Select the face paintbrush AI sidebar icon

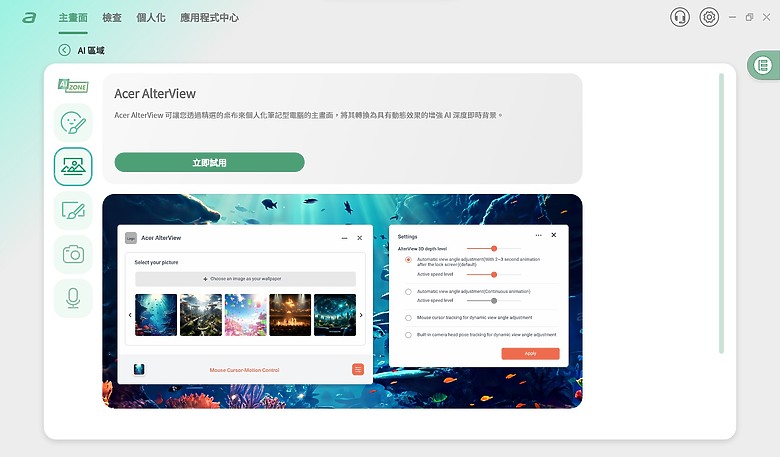click(x=73, y=122)
